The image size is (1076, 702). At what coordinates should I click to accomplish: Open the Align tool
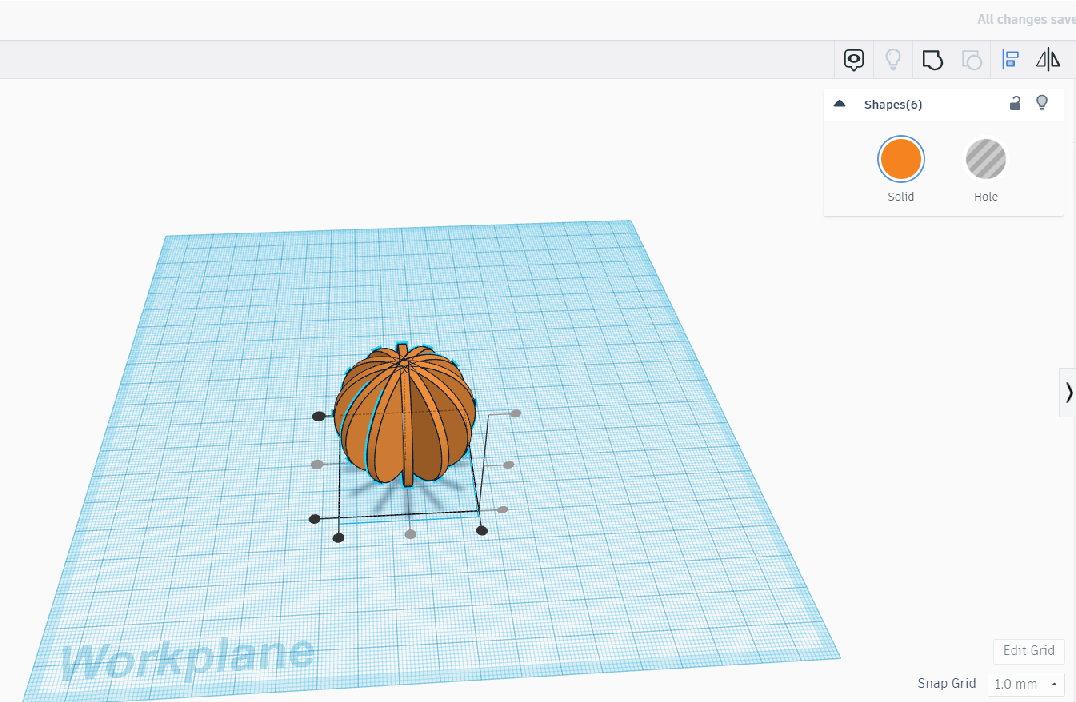(1010, 59)
